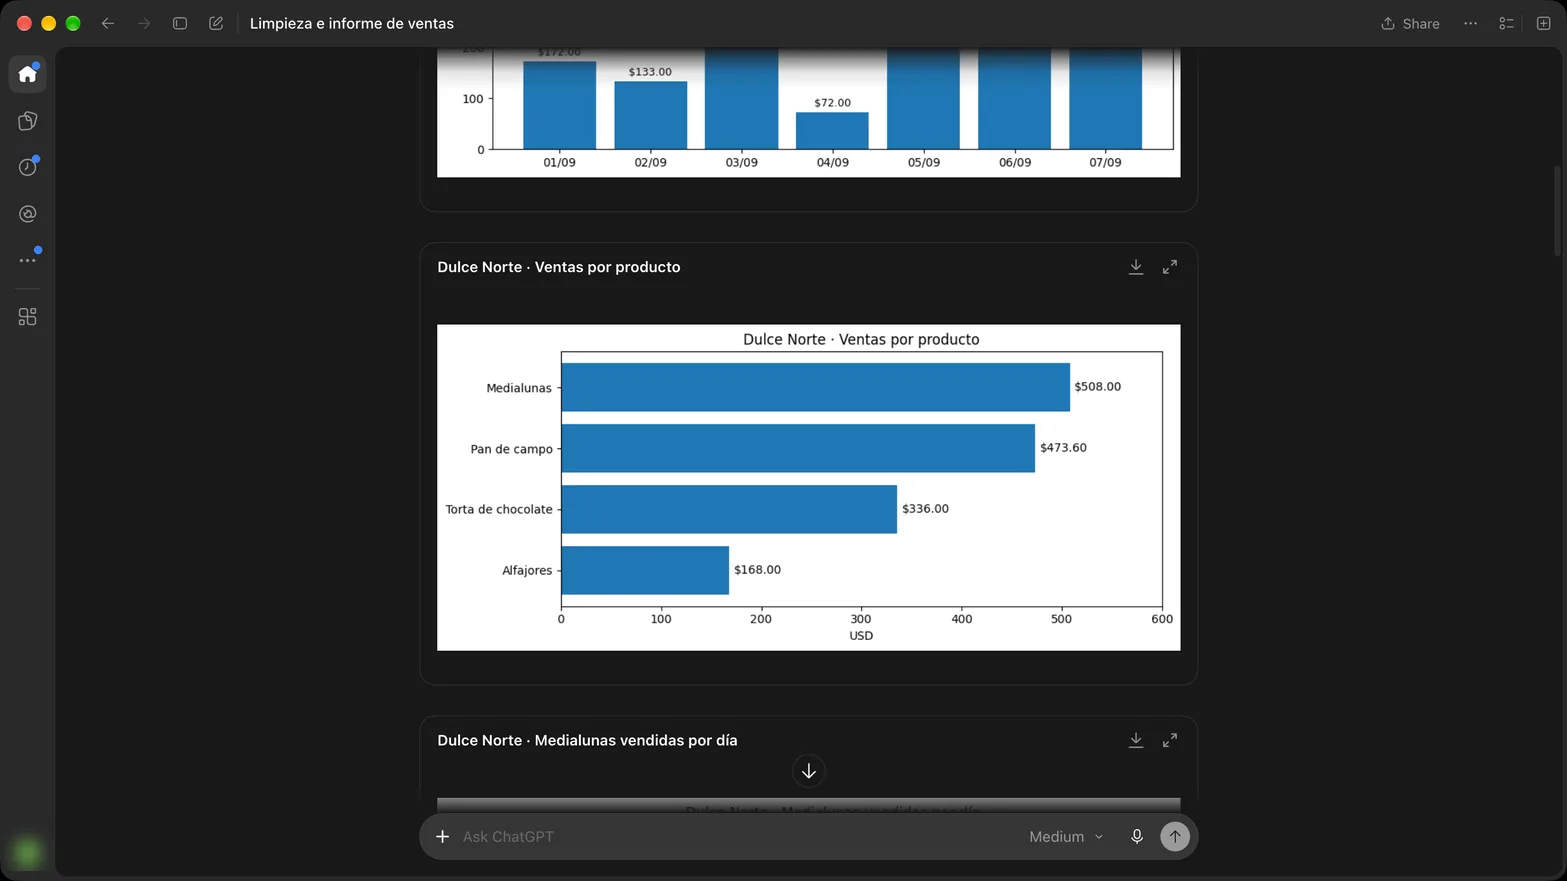
Task: Click the "$72.00" bar label
Action: click(832, 103)
